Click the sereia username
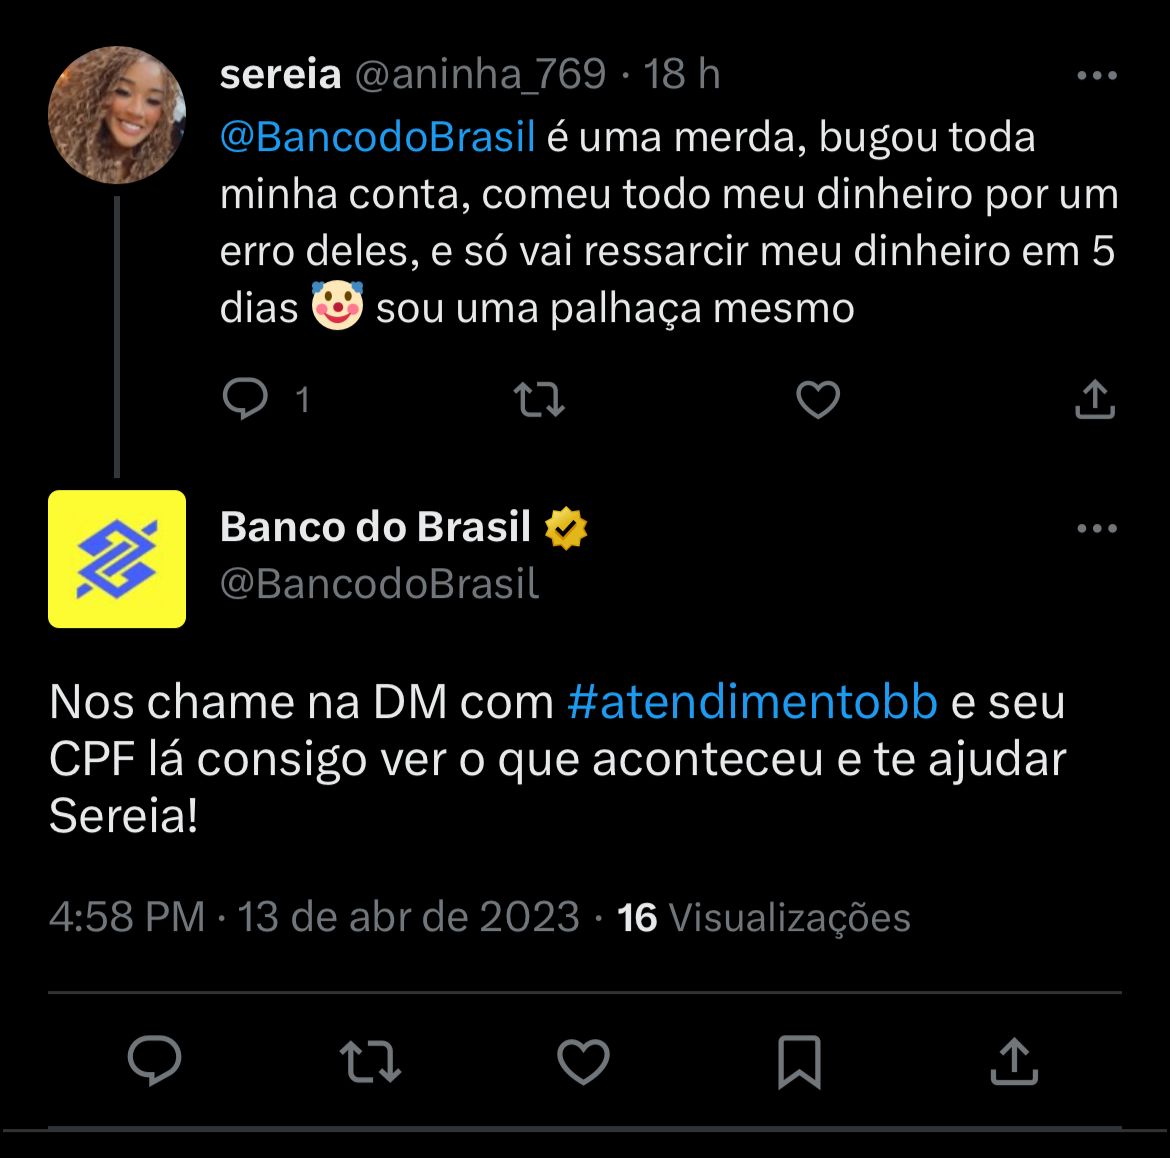The width and height of the screenshot is (1170, 1158). tap(280, 74)
